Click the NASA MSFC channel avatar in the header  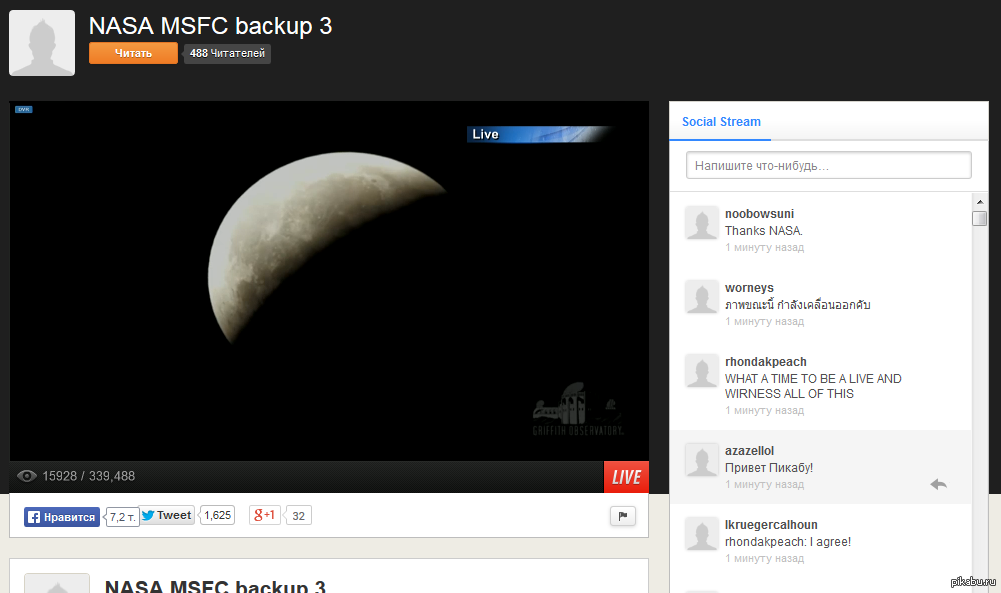(42, 43)
